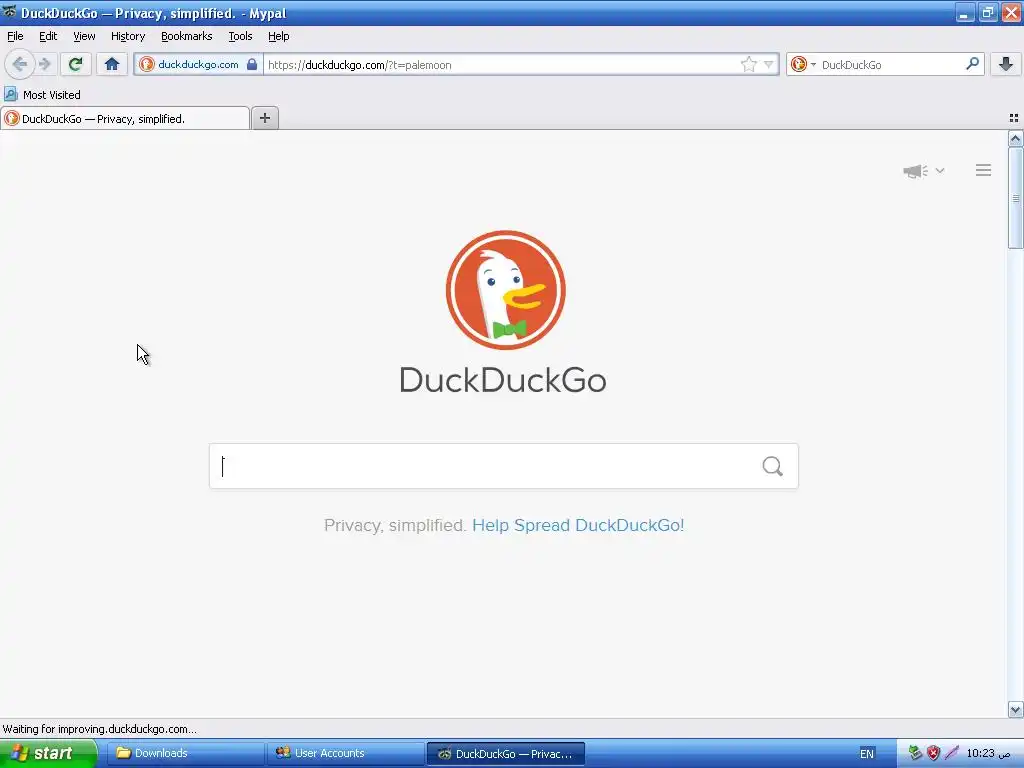
Task: Click the scrollbar down arrow
Action: (1015, 710)
